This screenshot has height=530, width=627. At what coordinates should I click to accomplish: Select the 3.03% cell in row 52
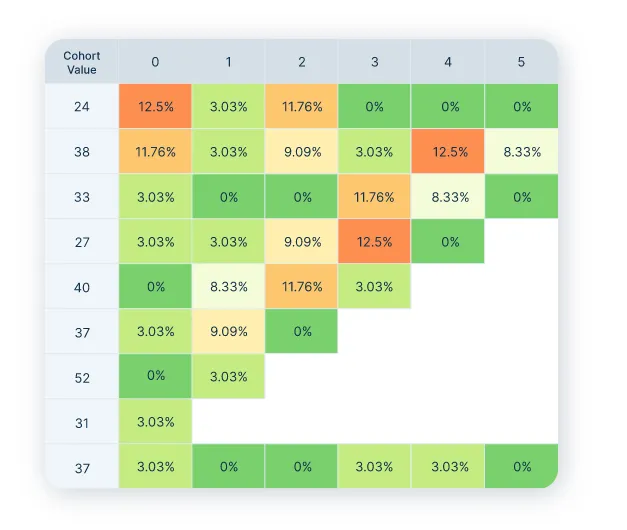pyautogui.click(x=228, y=377)
